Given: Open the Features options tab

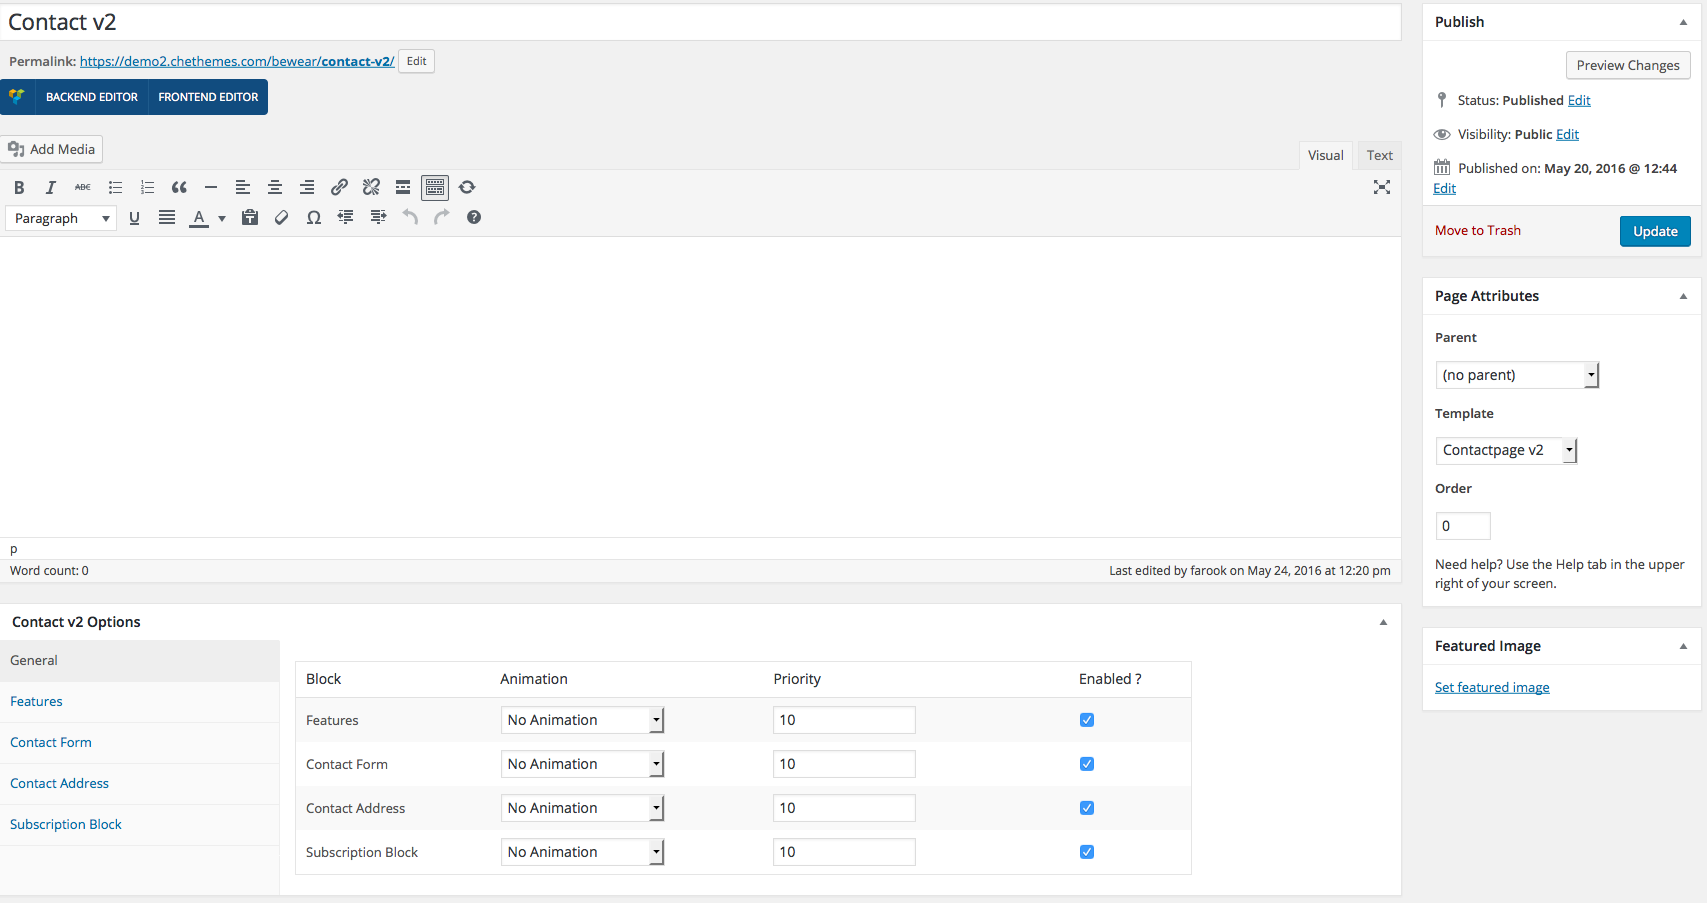Looking at the screenshot, I should point(140,702).
